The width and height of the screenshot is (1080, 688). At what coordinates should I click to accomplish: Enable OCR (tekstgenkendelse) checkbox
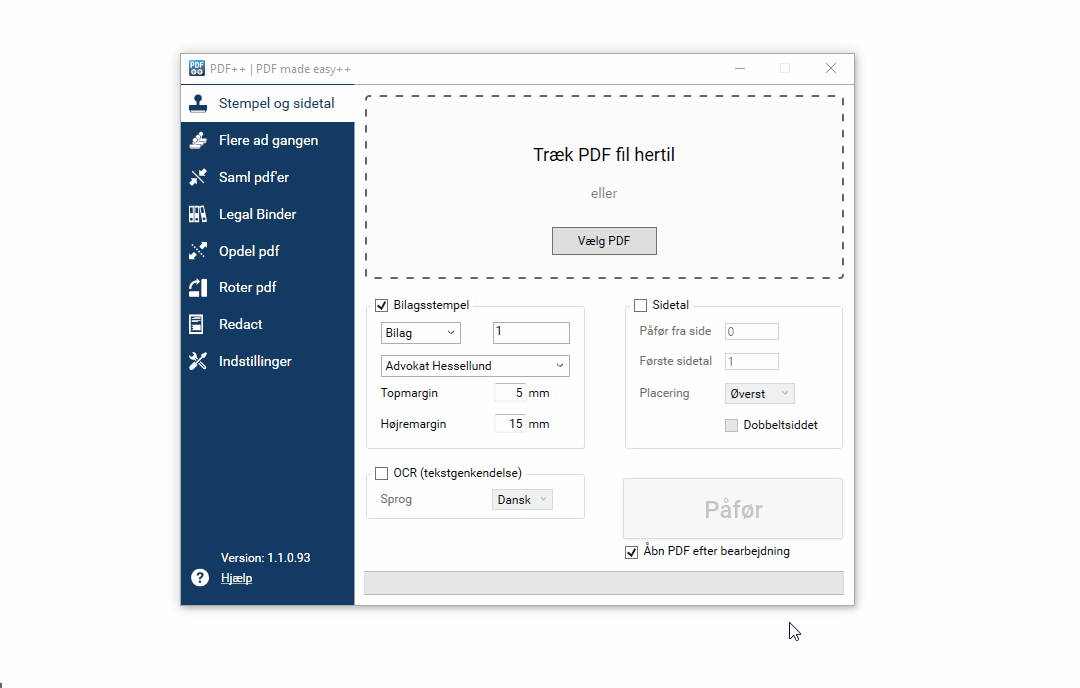coord(382,473)
